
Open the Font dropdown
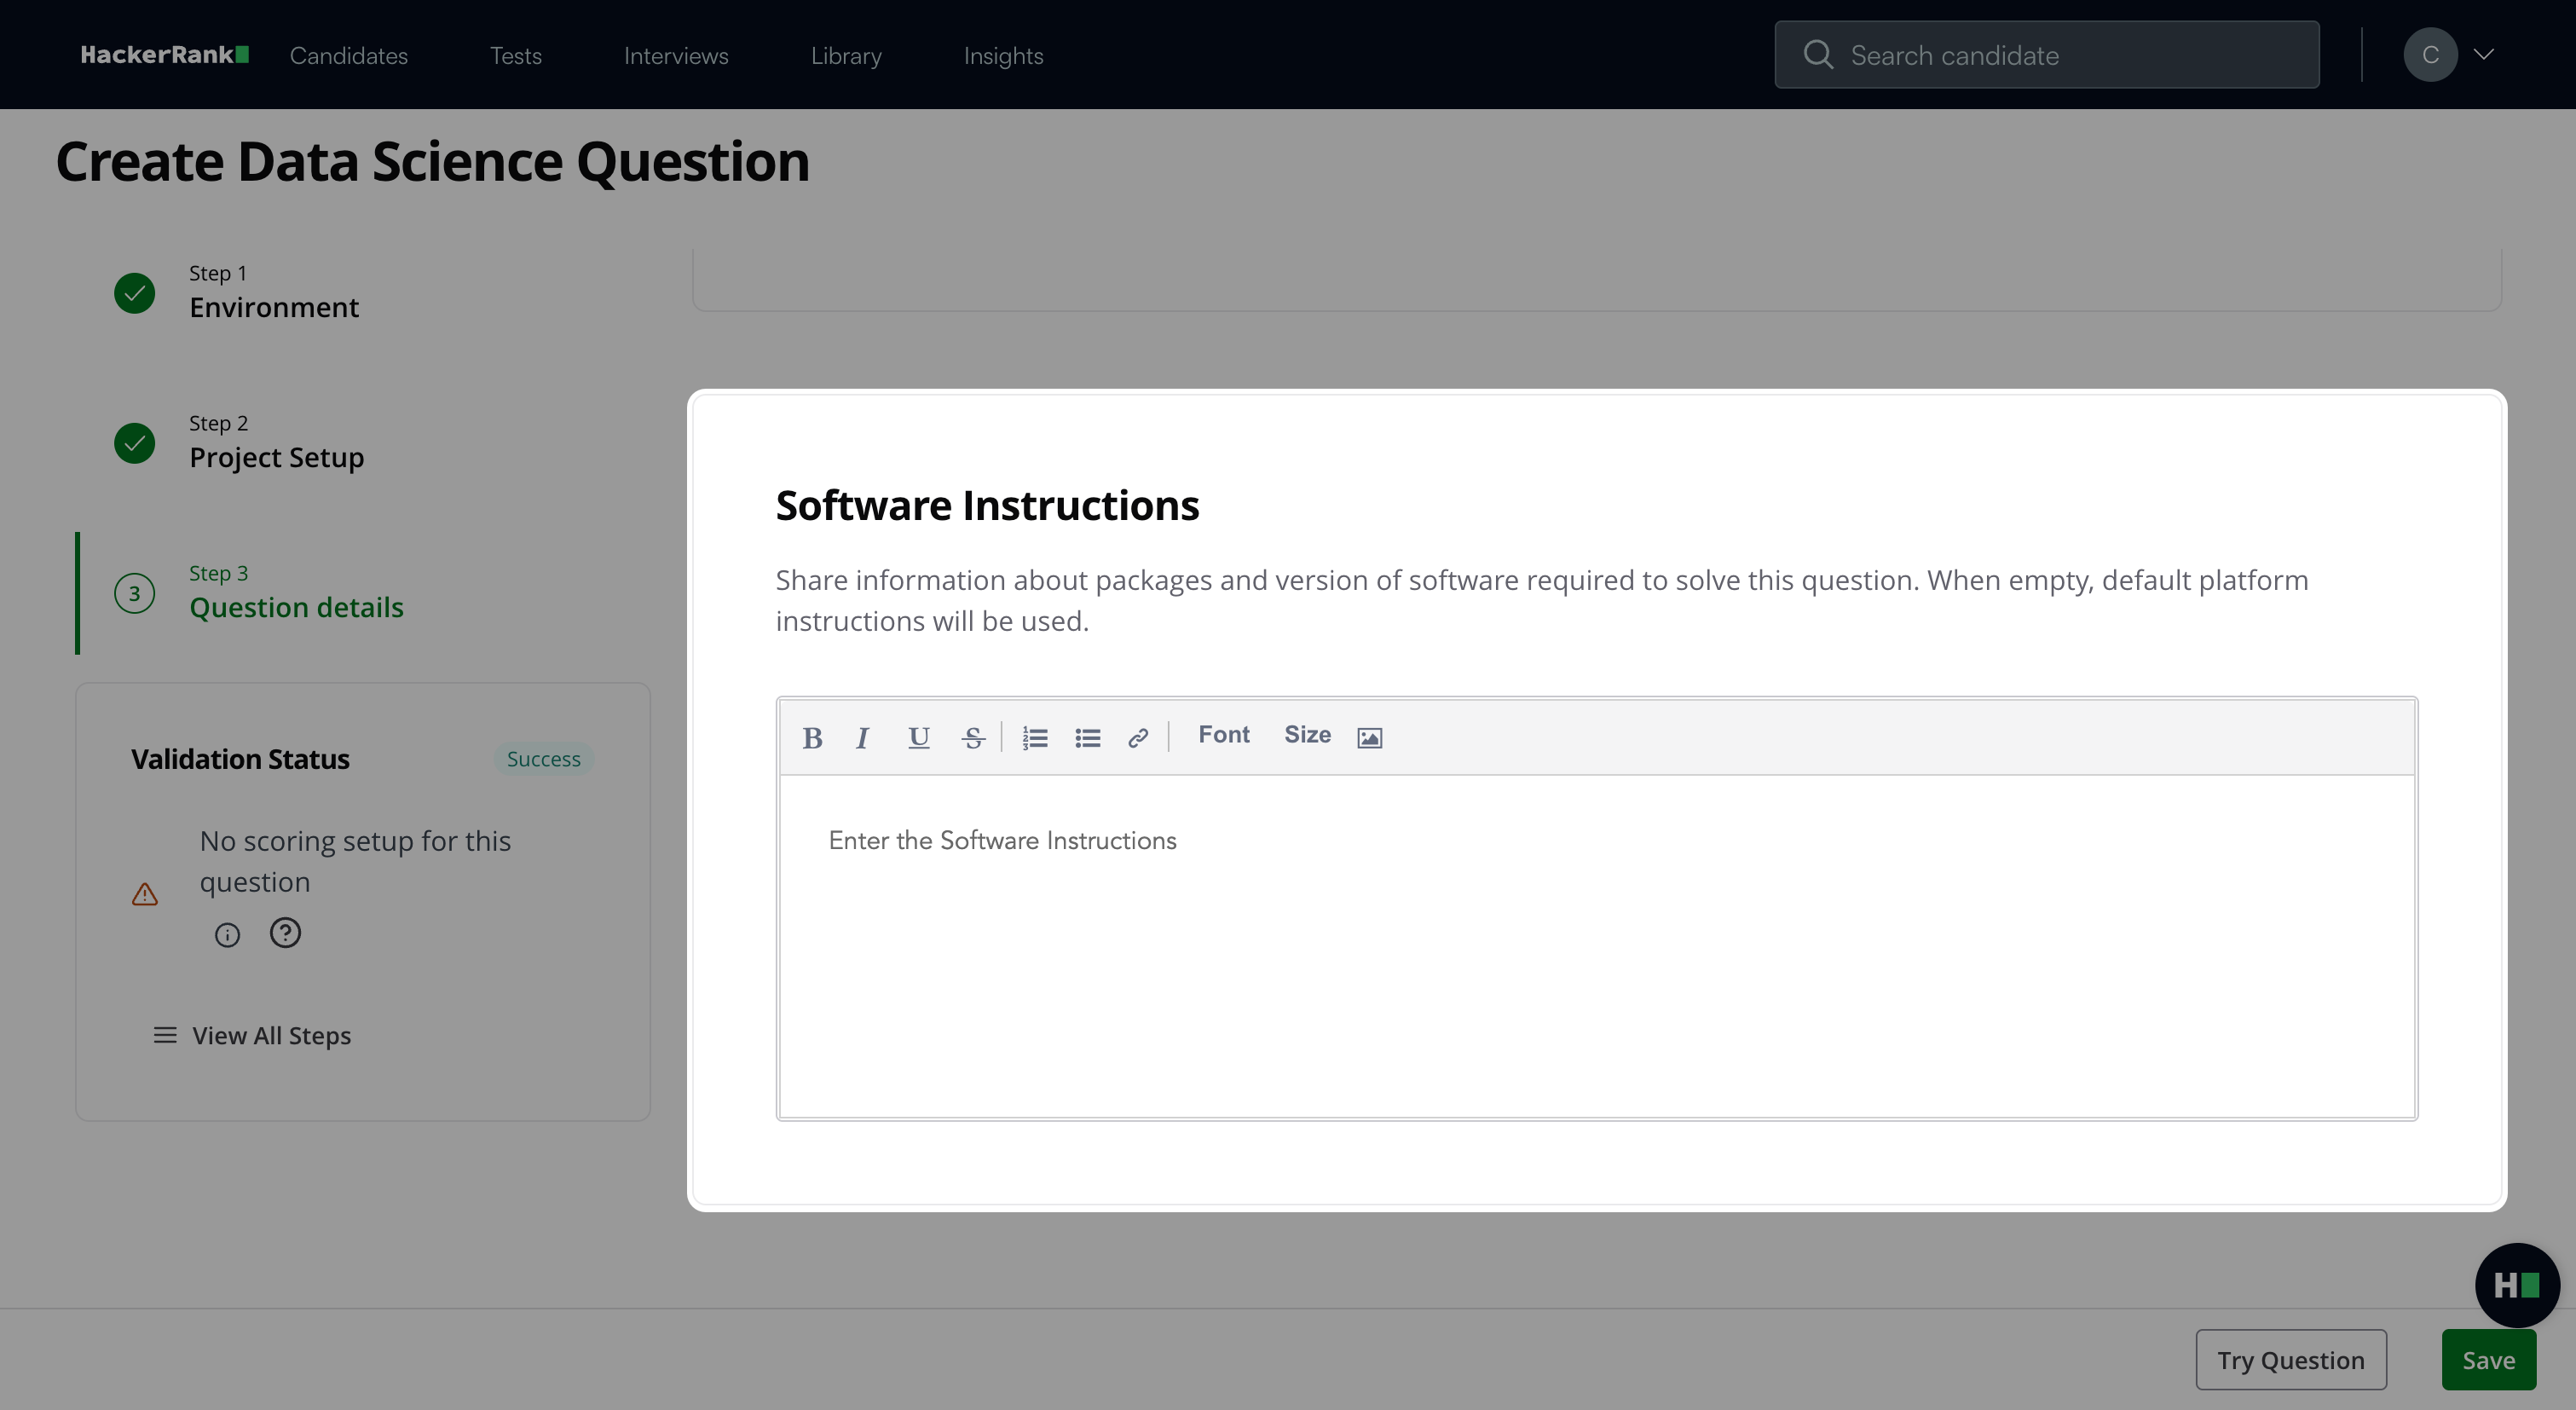(1223, 735)
